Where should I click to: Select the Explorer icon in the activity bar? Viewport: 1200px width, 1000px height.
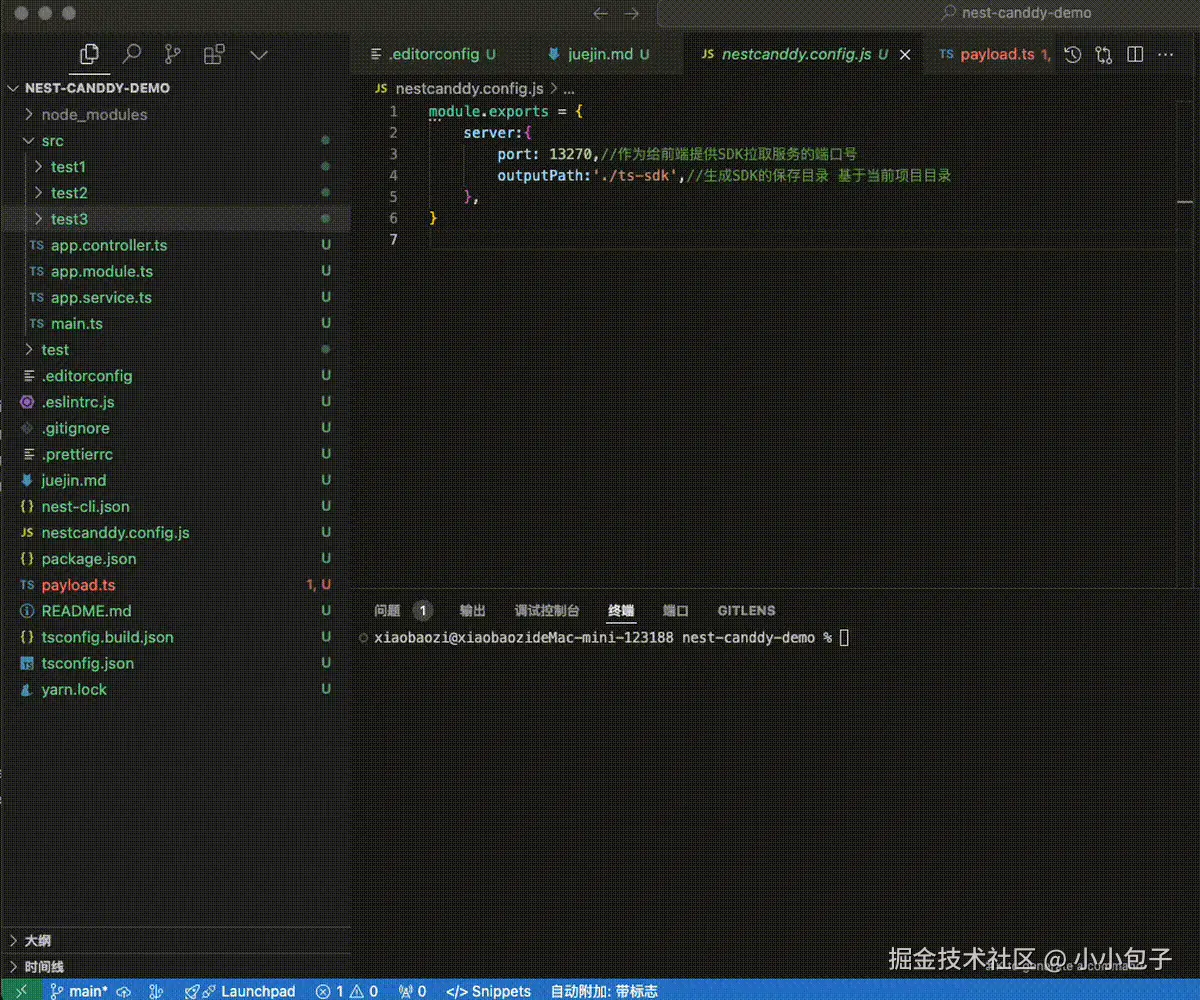tap(90, 54)
